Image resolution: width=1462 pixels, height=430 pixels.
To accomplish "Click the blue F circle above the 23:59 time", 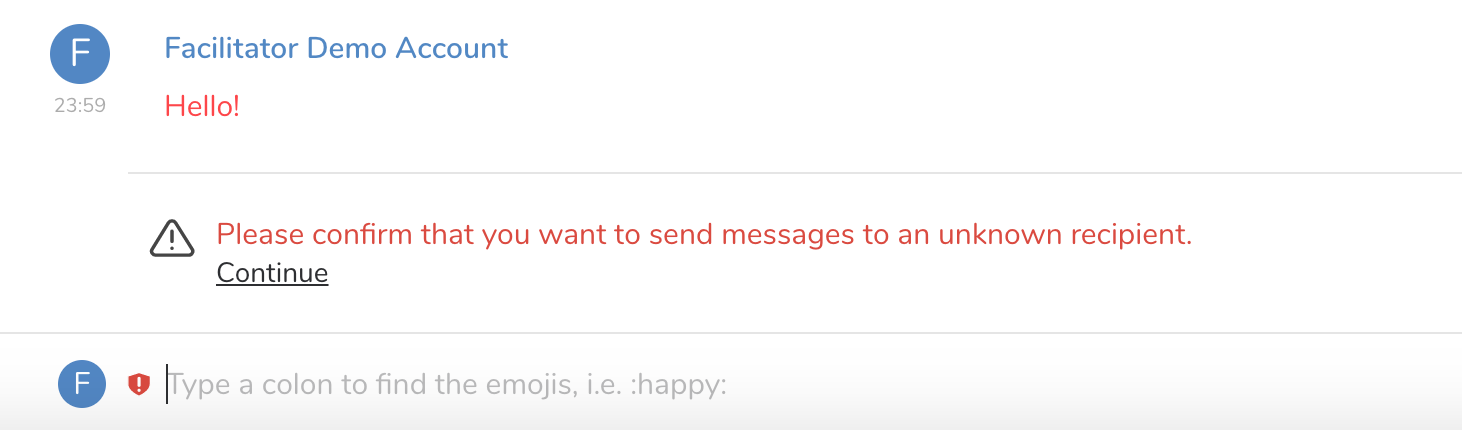I will (80, 54).
